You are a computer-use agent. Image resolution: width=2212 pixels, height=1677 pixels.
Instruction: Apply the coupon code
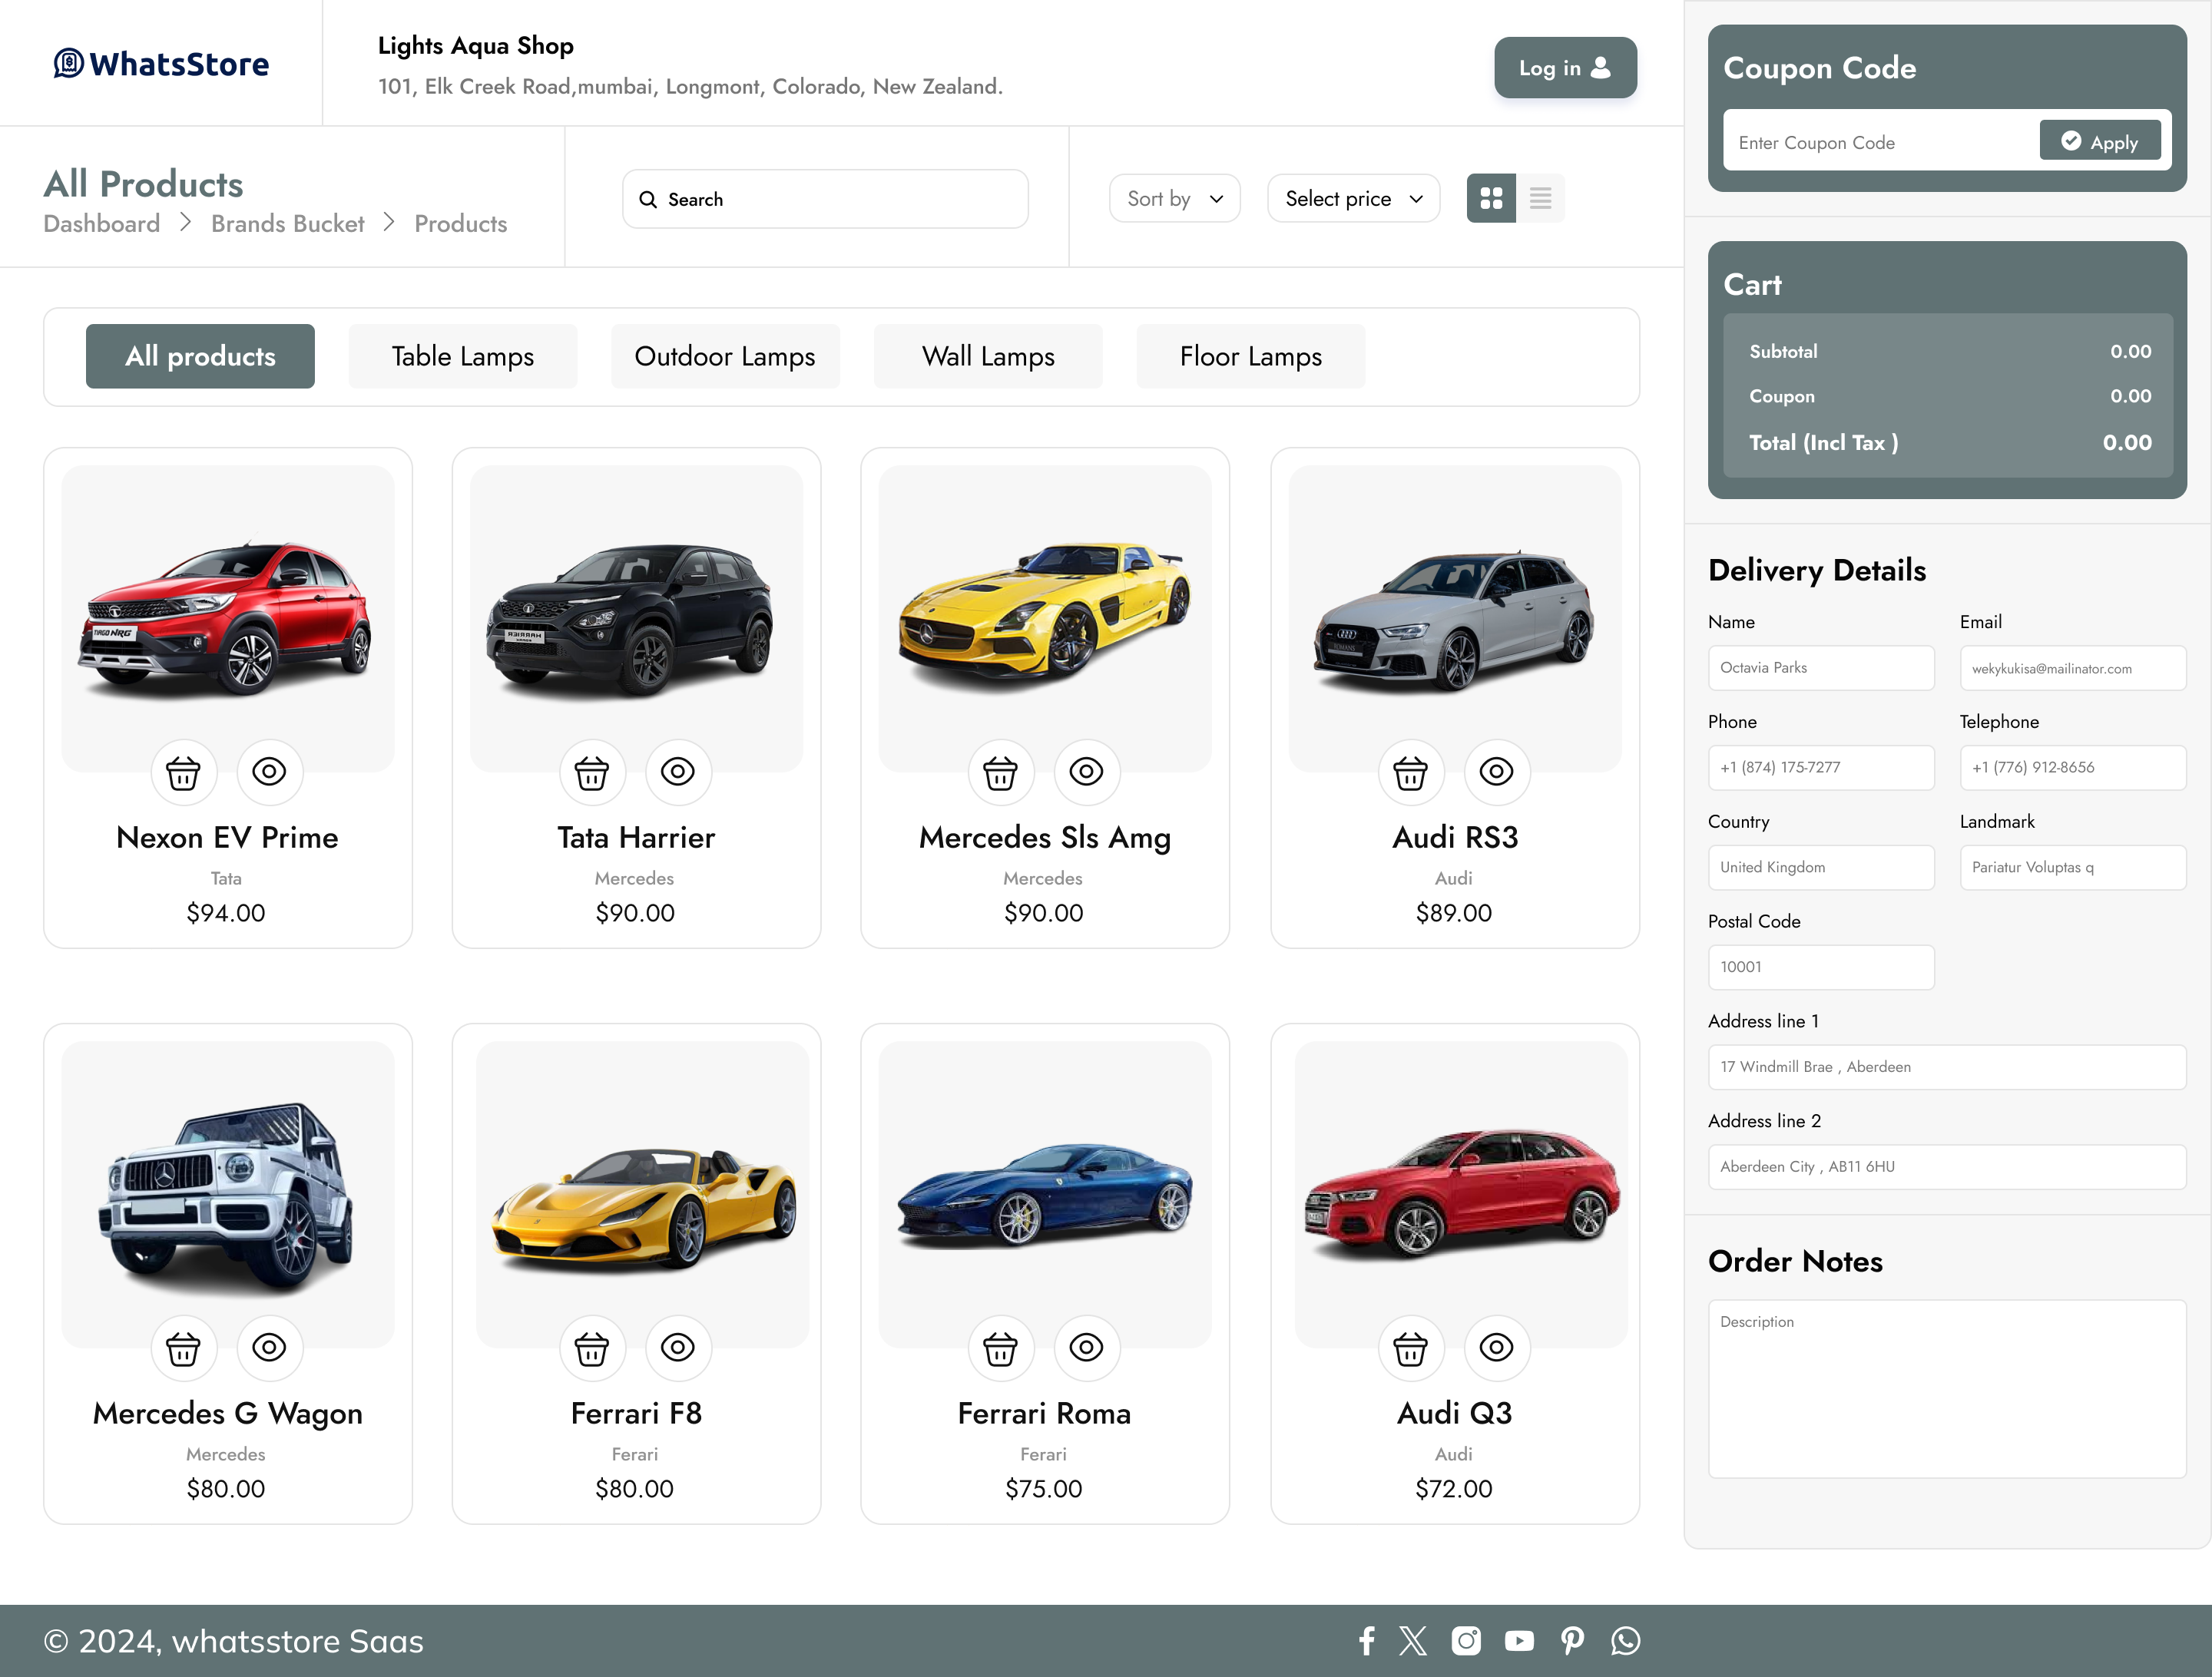tap(2099, 142)
